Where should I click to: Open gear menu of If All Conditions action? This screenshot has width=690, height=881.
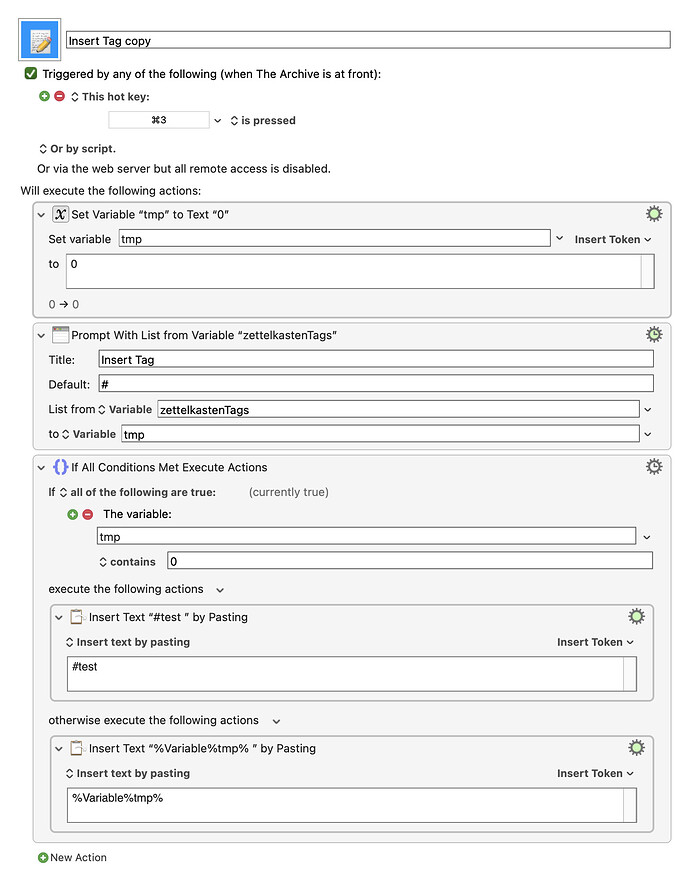[x=653, y=466]
